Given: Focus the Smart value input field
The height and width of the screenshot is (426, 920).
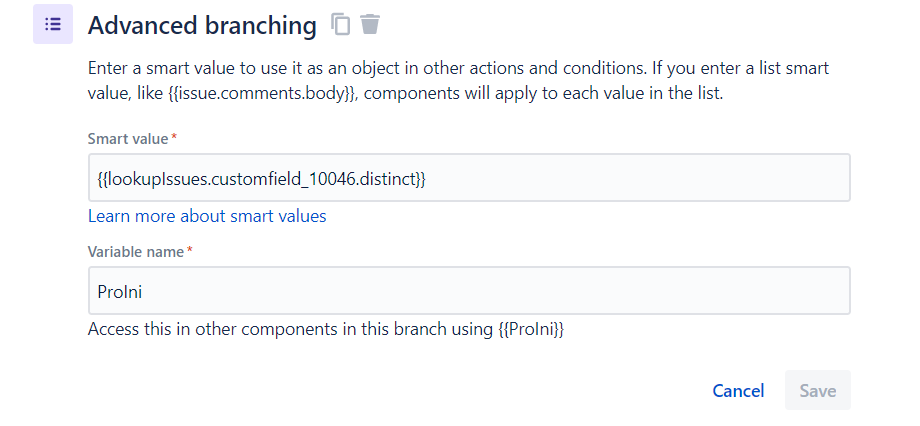Looking at the screenshot, I should (469, 178).
